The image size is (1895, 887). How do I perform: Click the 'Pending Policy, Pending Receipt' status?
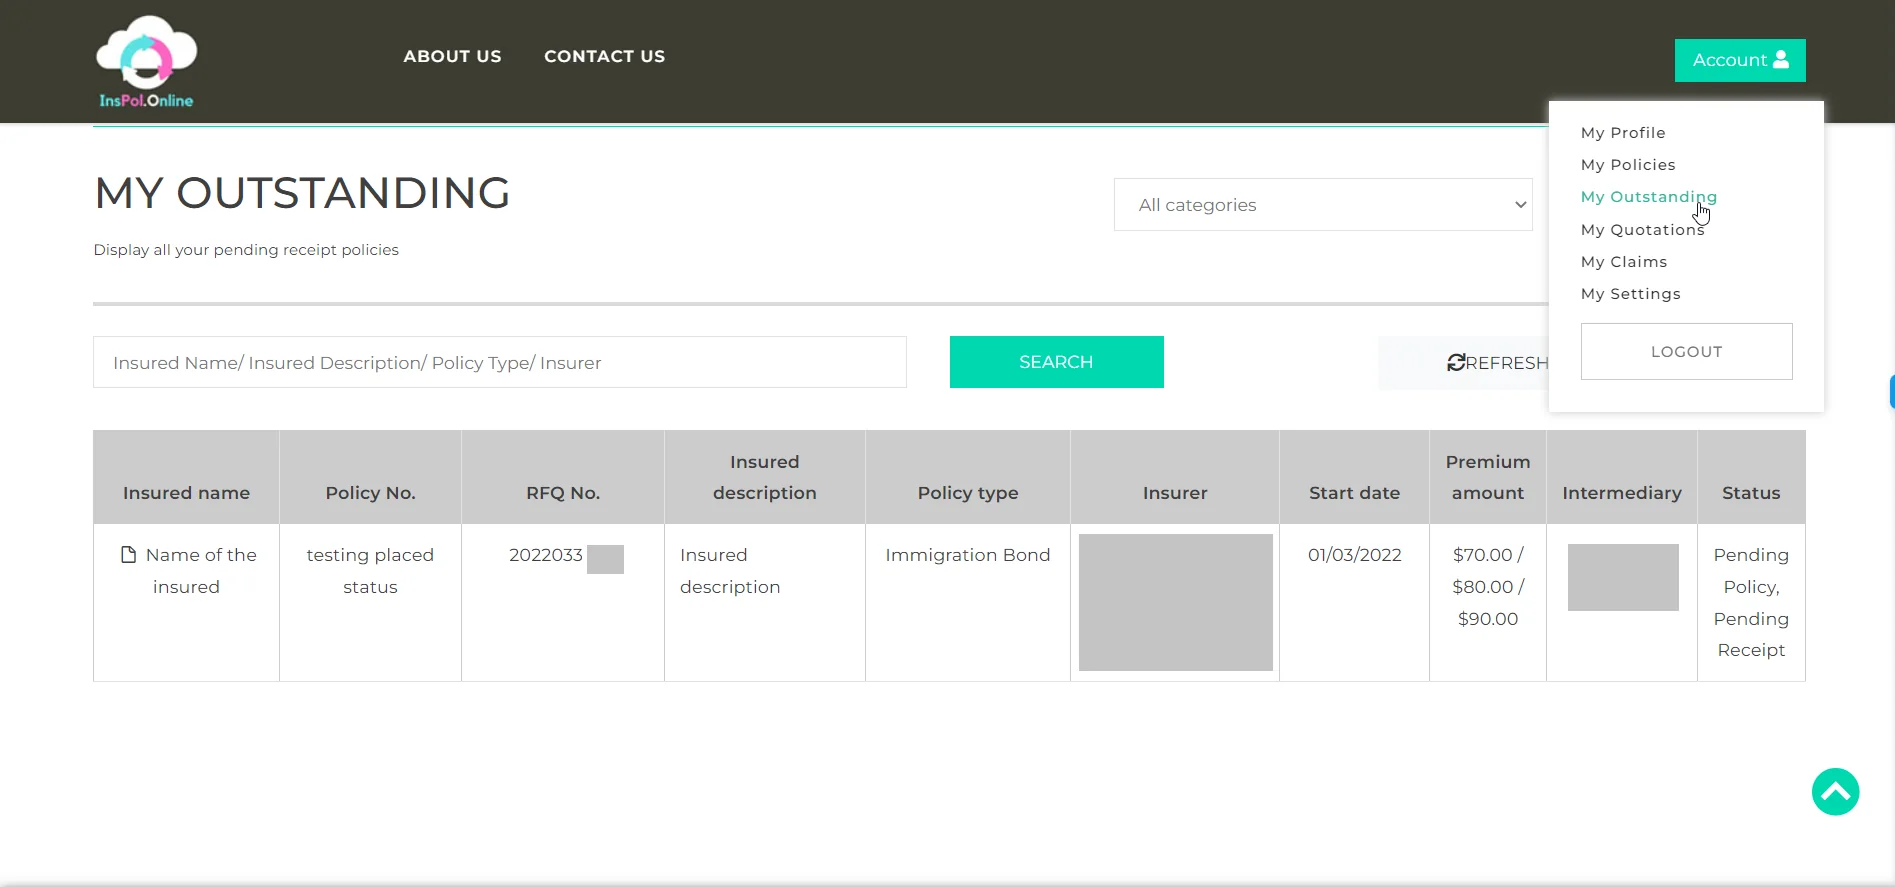pos(1751,602)
